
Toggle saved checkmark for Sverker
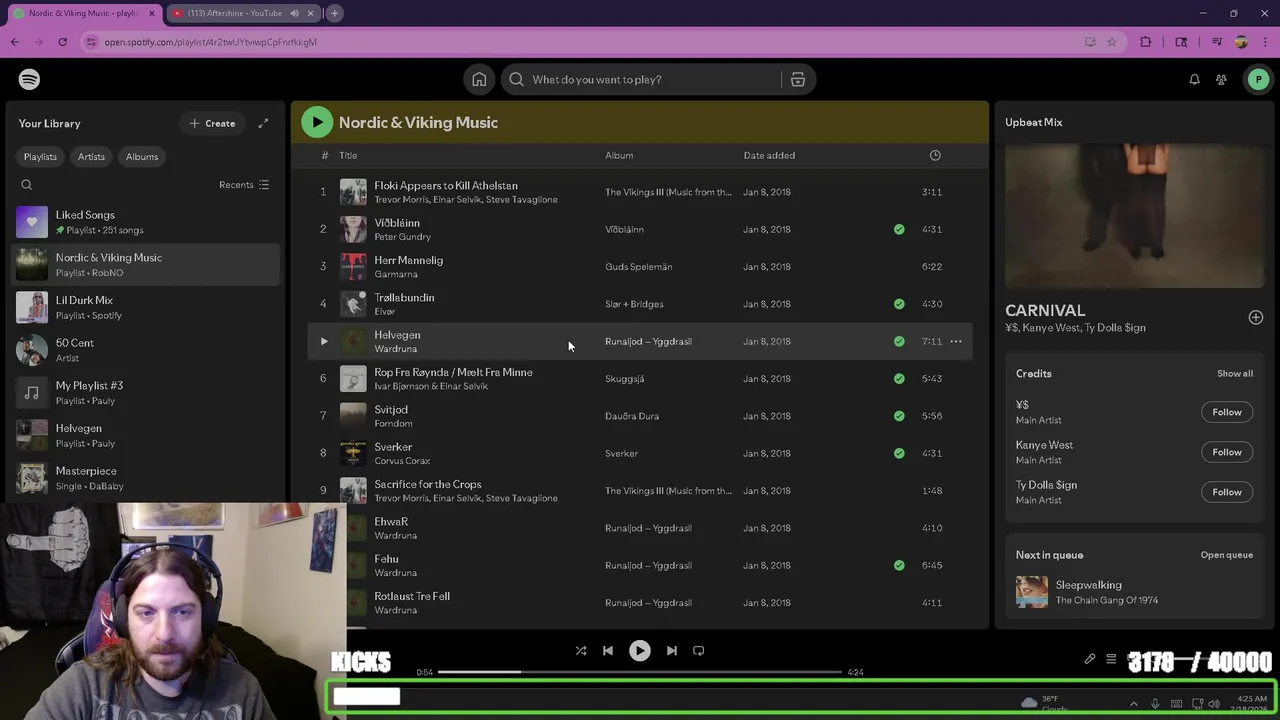[x=899, y=453]
